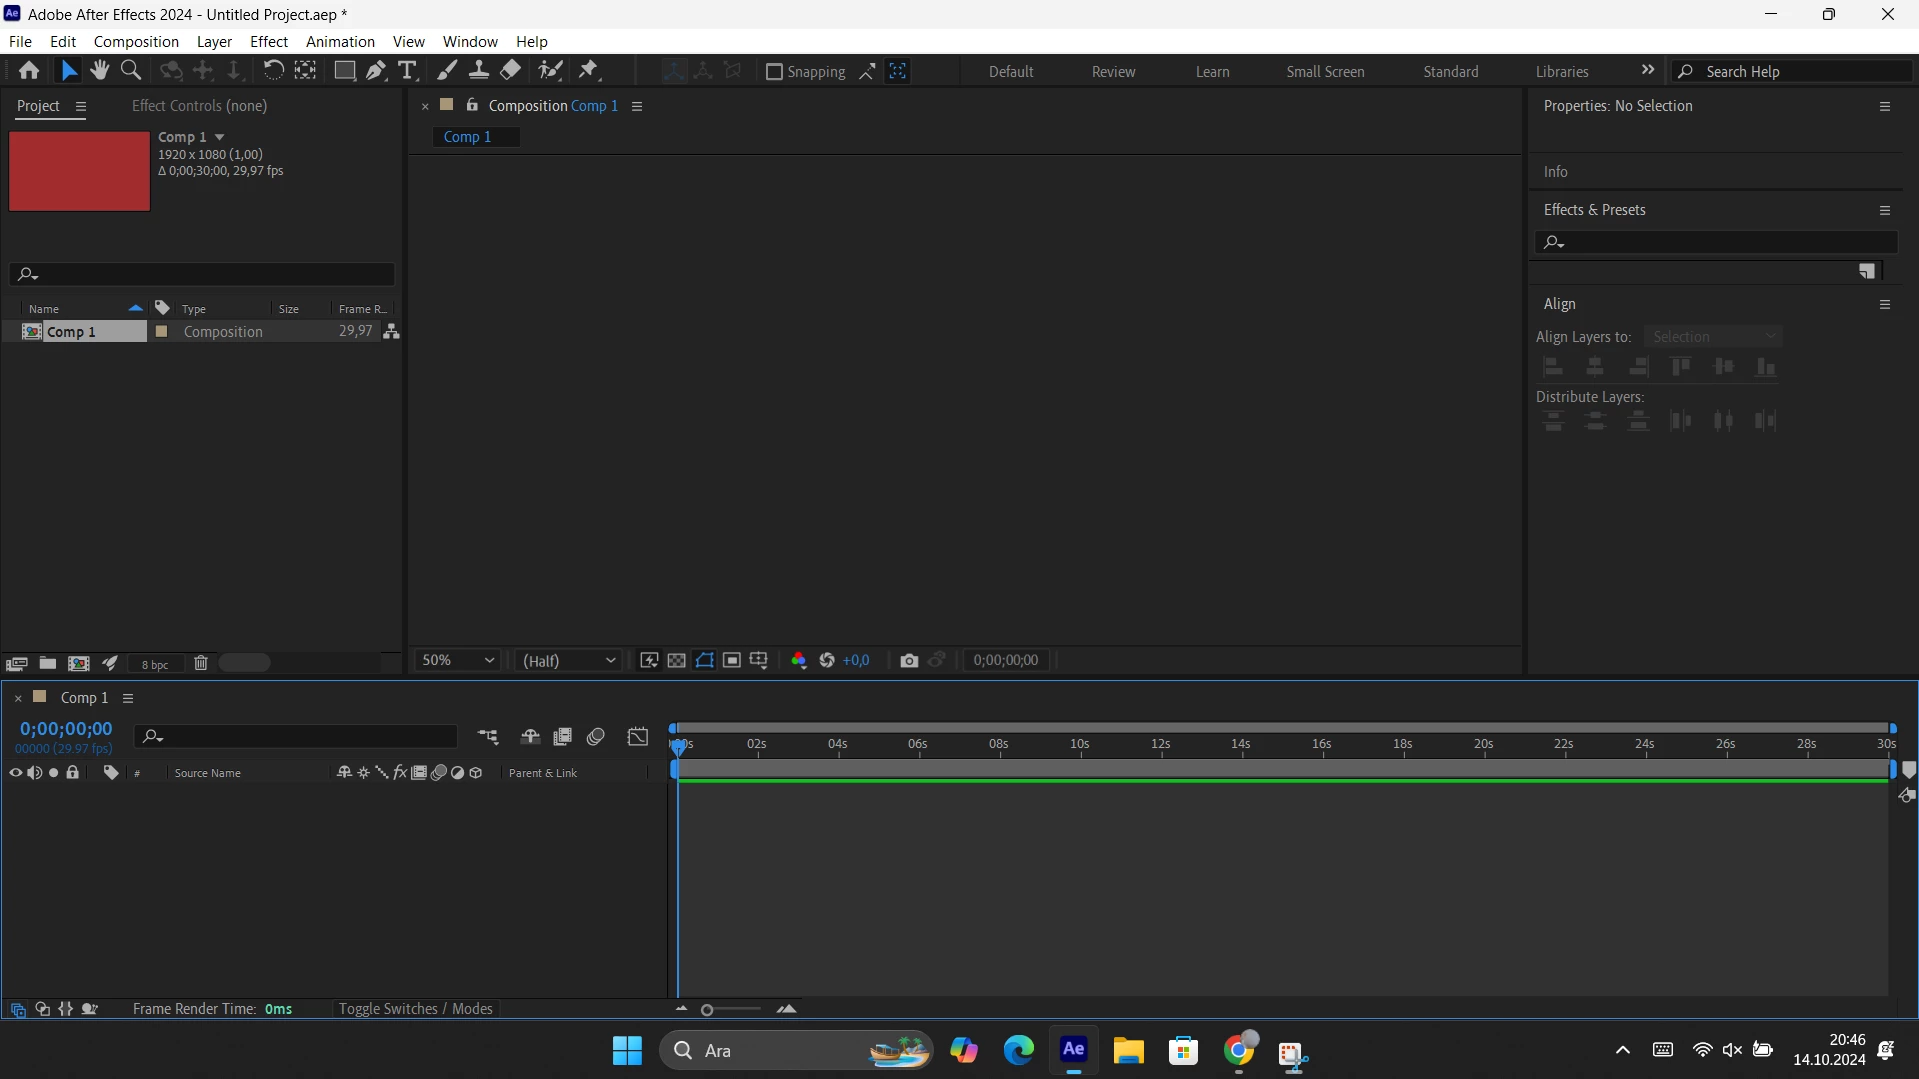
Task: Open Align Layers to Selection dropdown
Action: (1713, 337)
